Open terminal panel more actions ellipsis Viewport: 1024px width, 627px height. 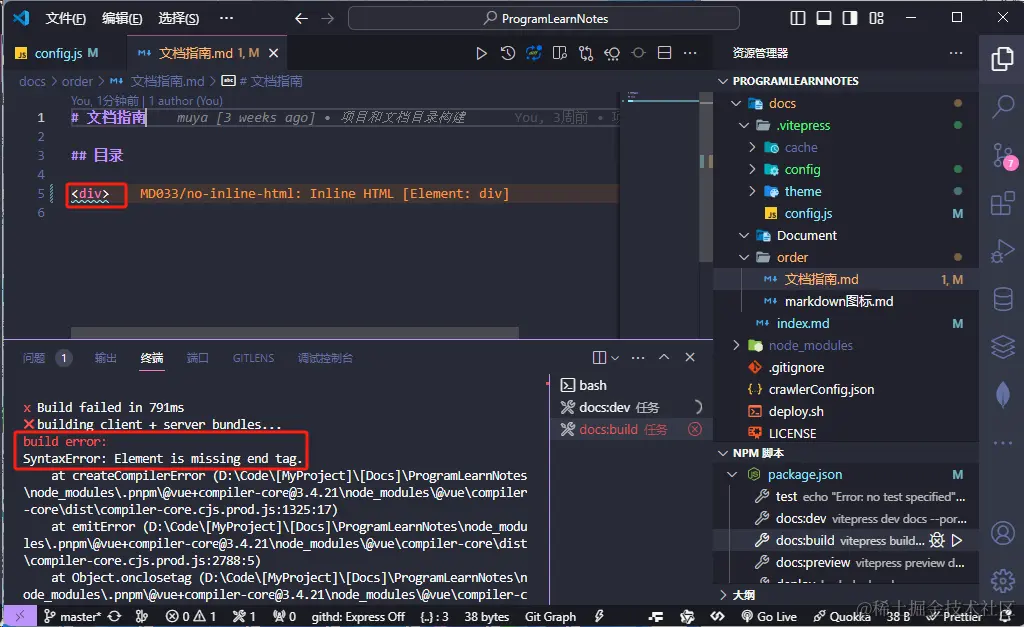point(638,357)
